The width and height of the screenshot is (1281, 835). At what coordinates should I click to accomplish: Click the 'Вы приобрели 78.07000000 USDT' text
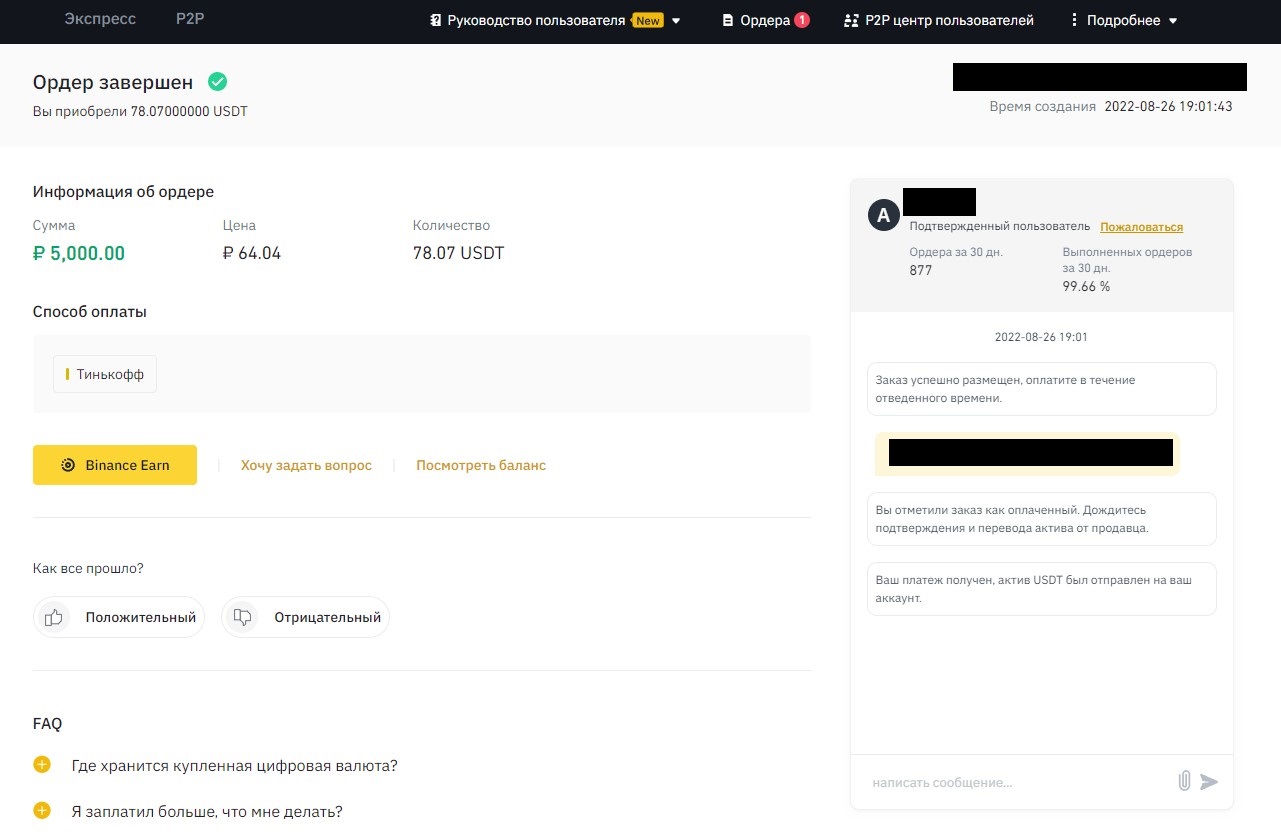(x=140, y=111)
